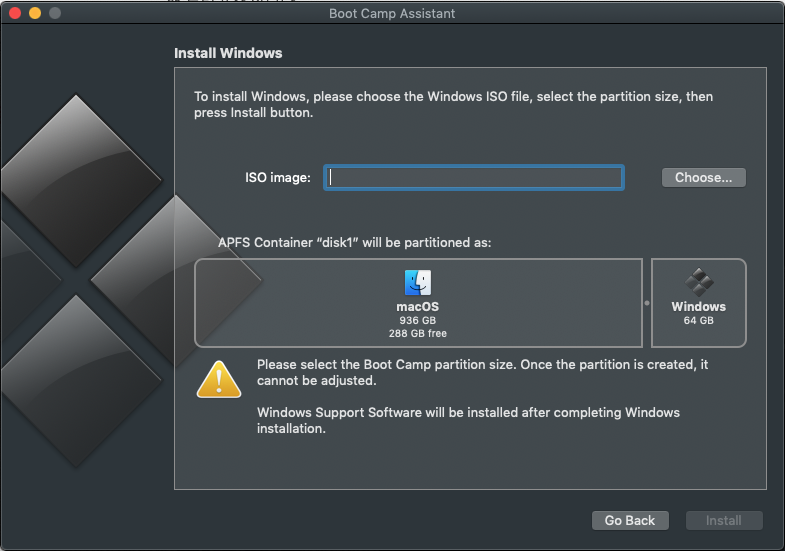Click the "936 GB" macOS size text

tap(418, 320)
